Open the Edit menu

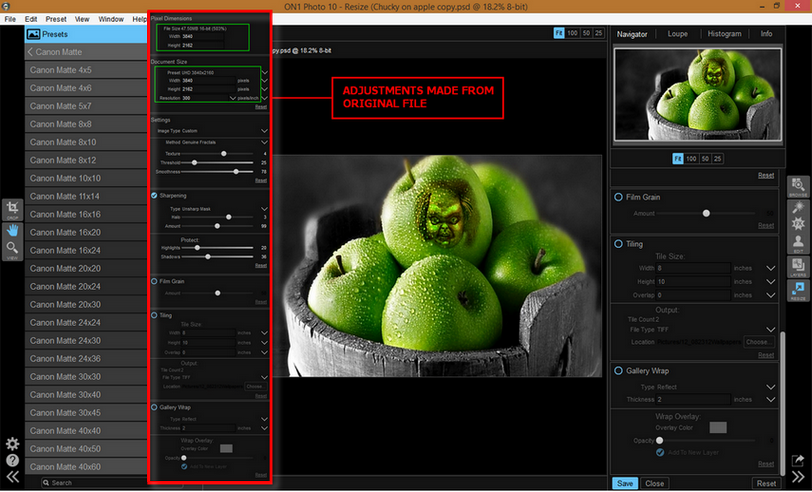pos(31,19)
